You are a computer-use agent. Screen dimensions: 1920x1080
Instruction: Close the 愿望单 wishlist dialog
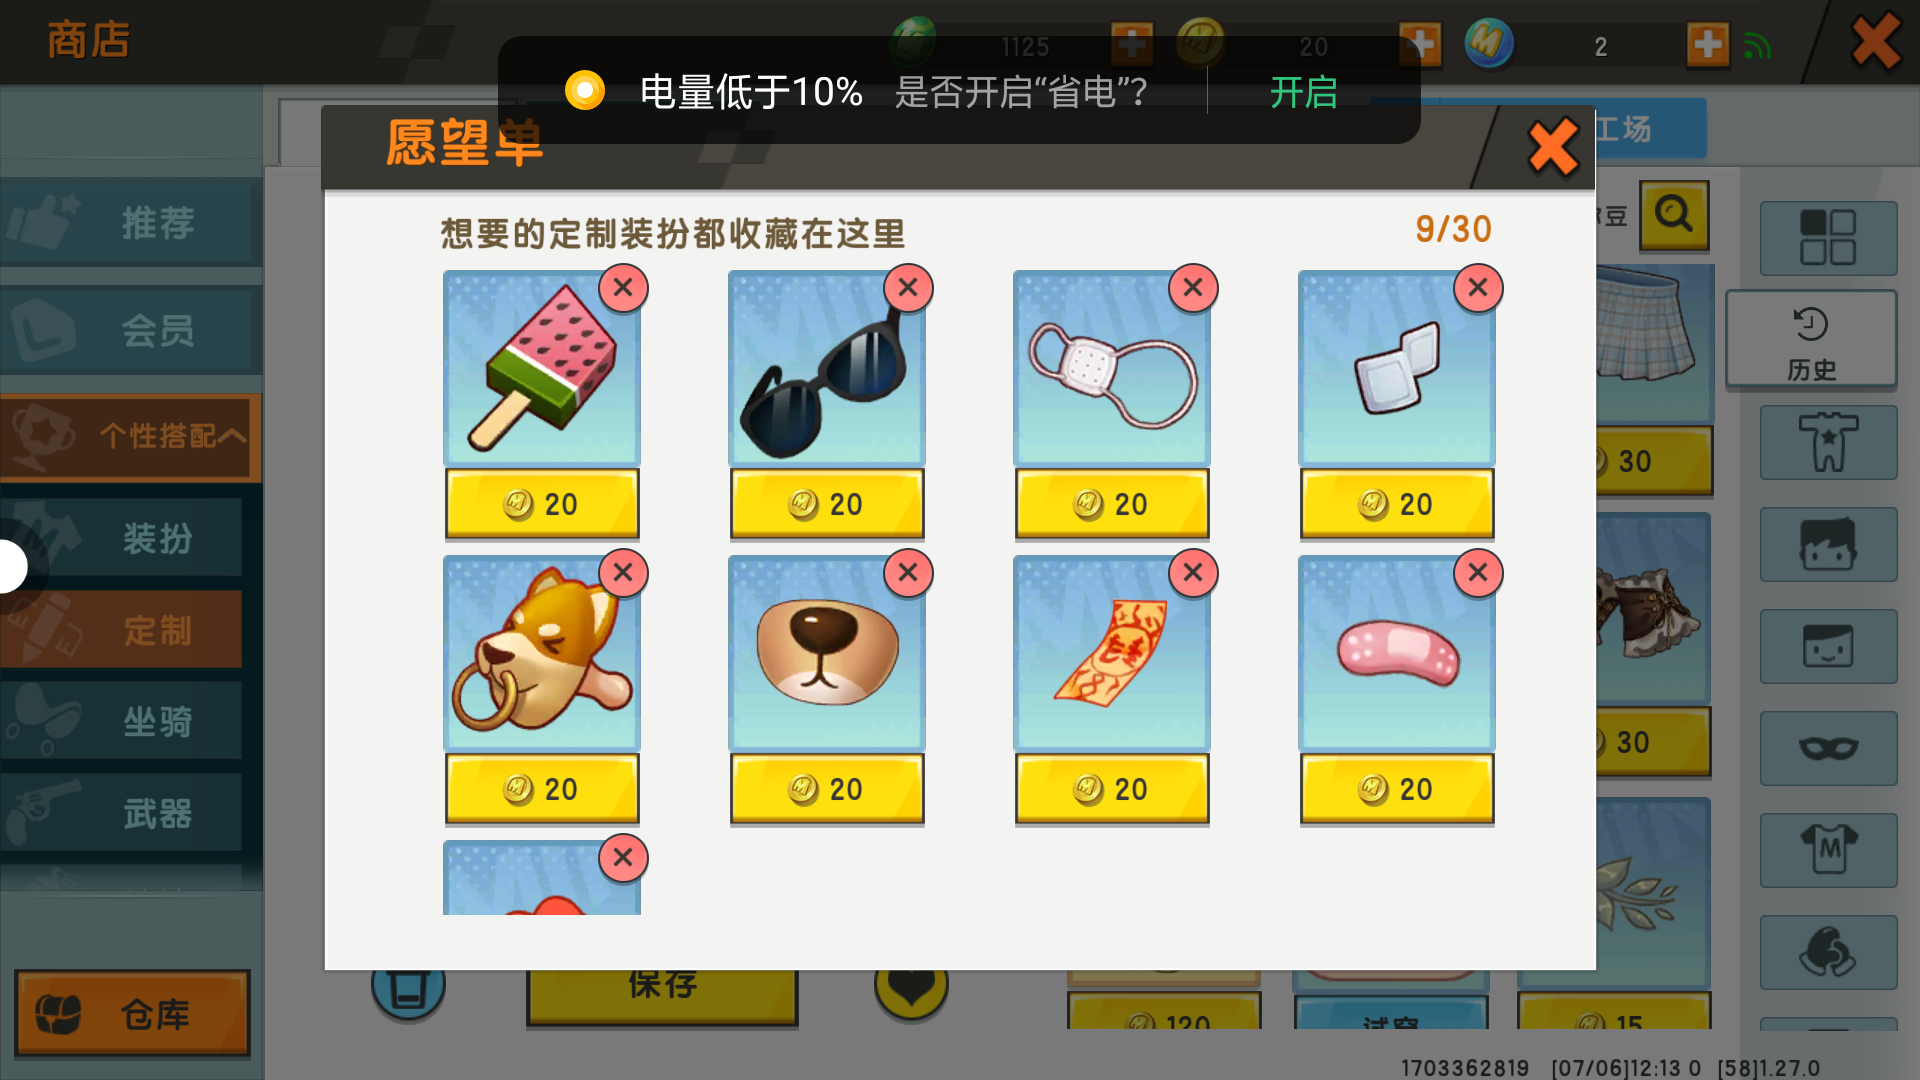(x=1553, y=148)
